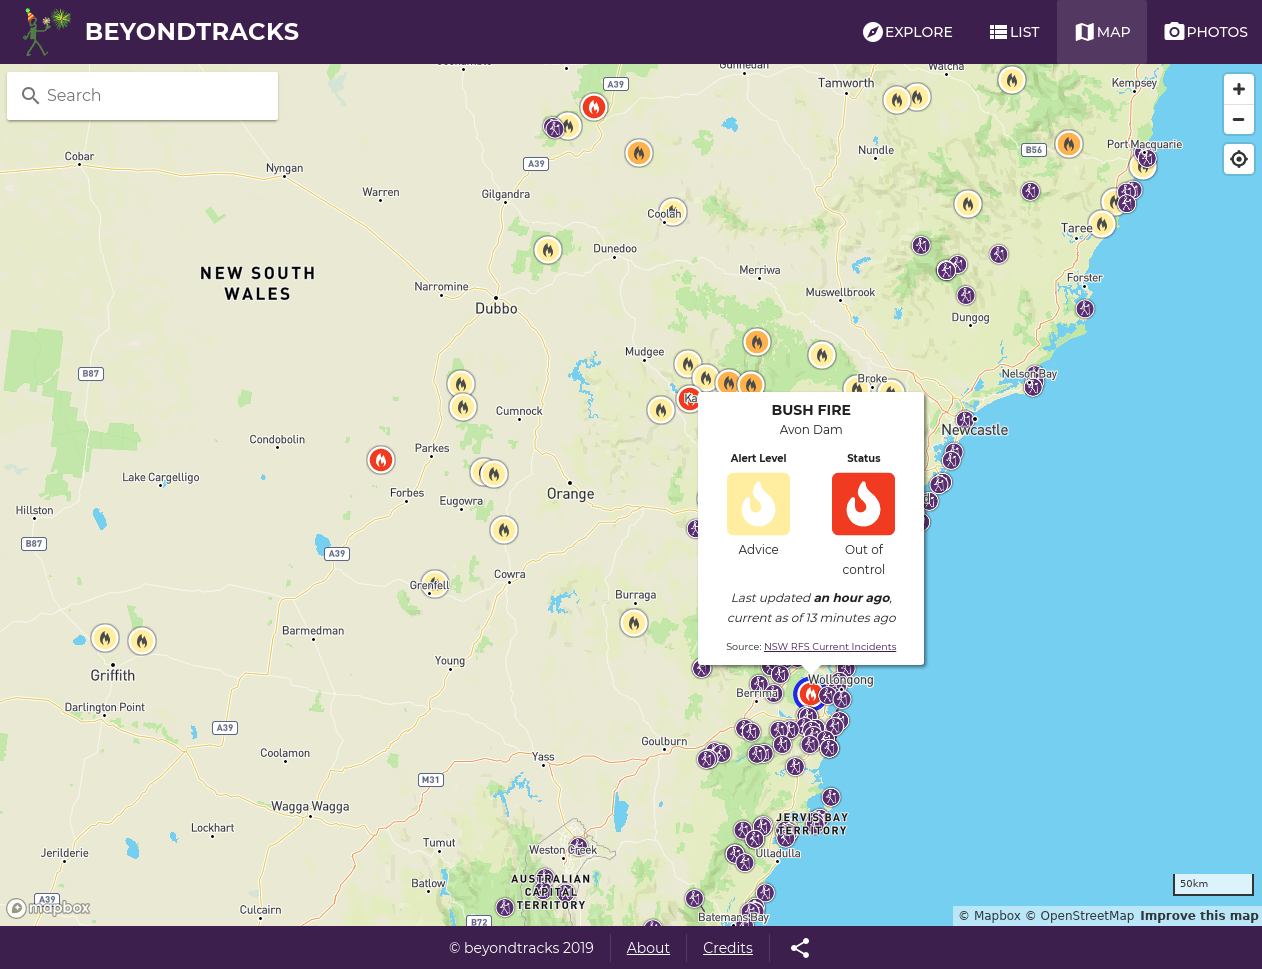Viewport: 1262px width, 969px height.
Task: Click the yellow fire marker near Griffith
Action: tap(105, 638)
